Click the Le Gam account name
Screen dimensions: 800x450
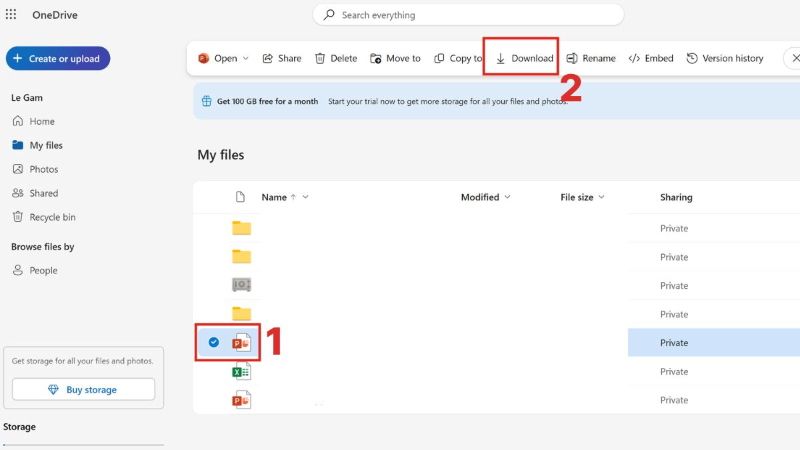coord(27,97)
